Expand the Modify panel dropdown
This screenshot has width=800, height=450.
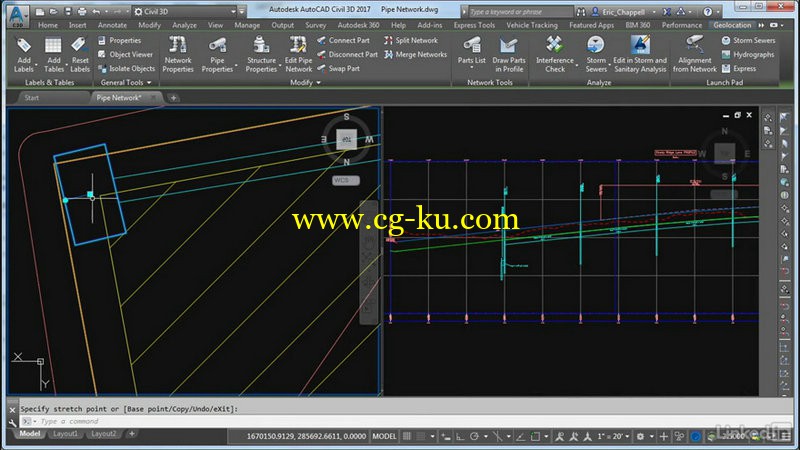coord(305,82)
